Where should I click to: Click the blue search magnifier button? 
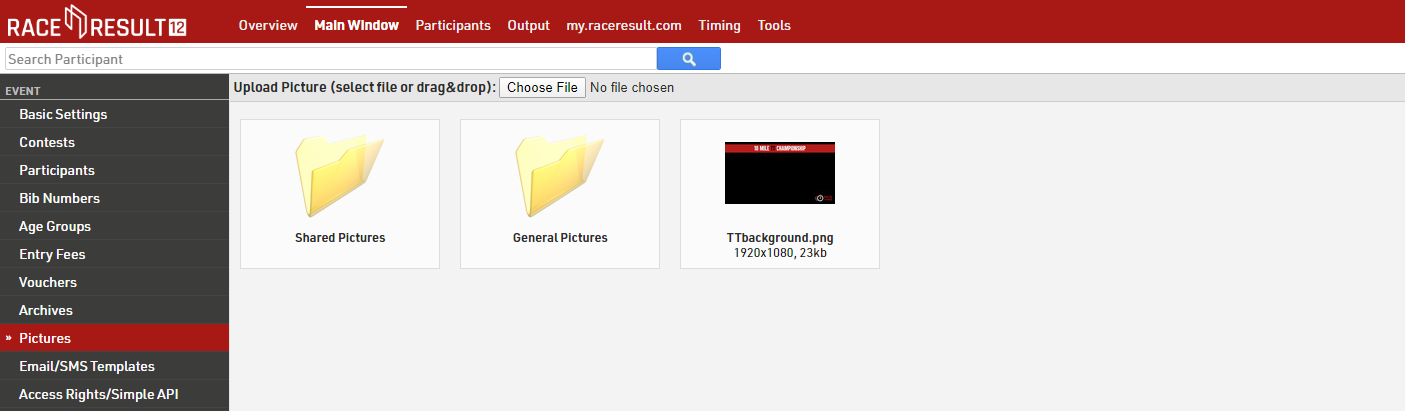tap(688, 59)
